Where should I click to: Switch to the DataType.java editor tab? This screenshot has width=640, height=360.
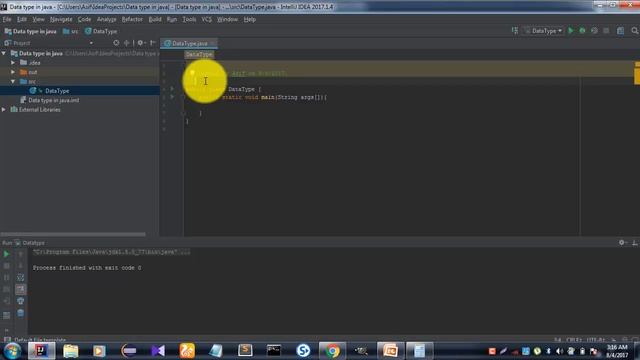coord(189,43)
